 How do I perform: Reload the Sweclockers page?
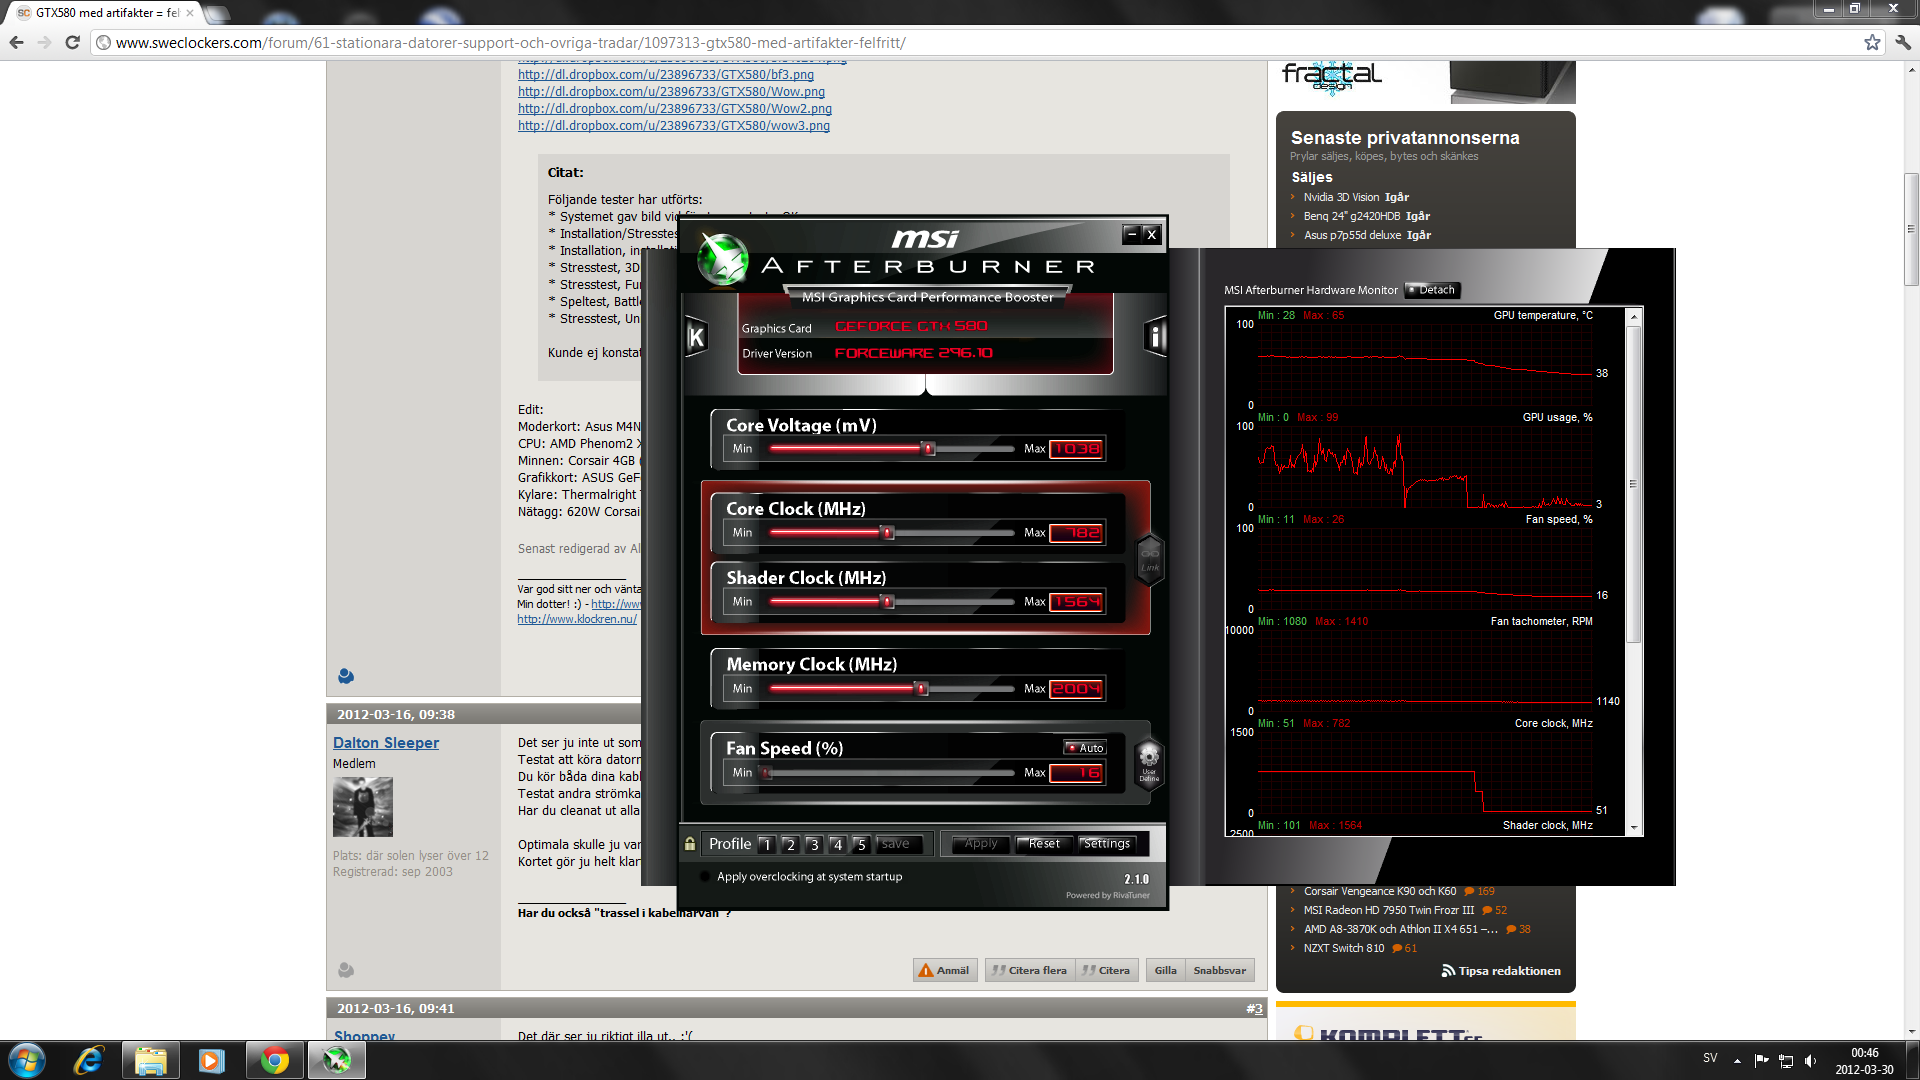(x=72, y=42)
